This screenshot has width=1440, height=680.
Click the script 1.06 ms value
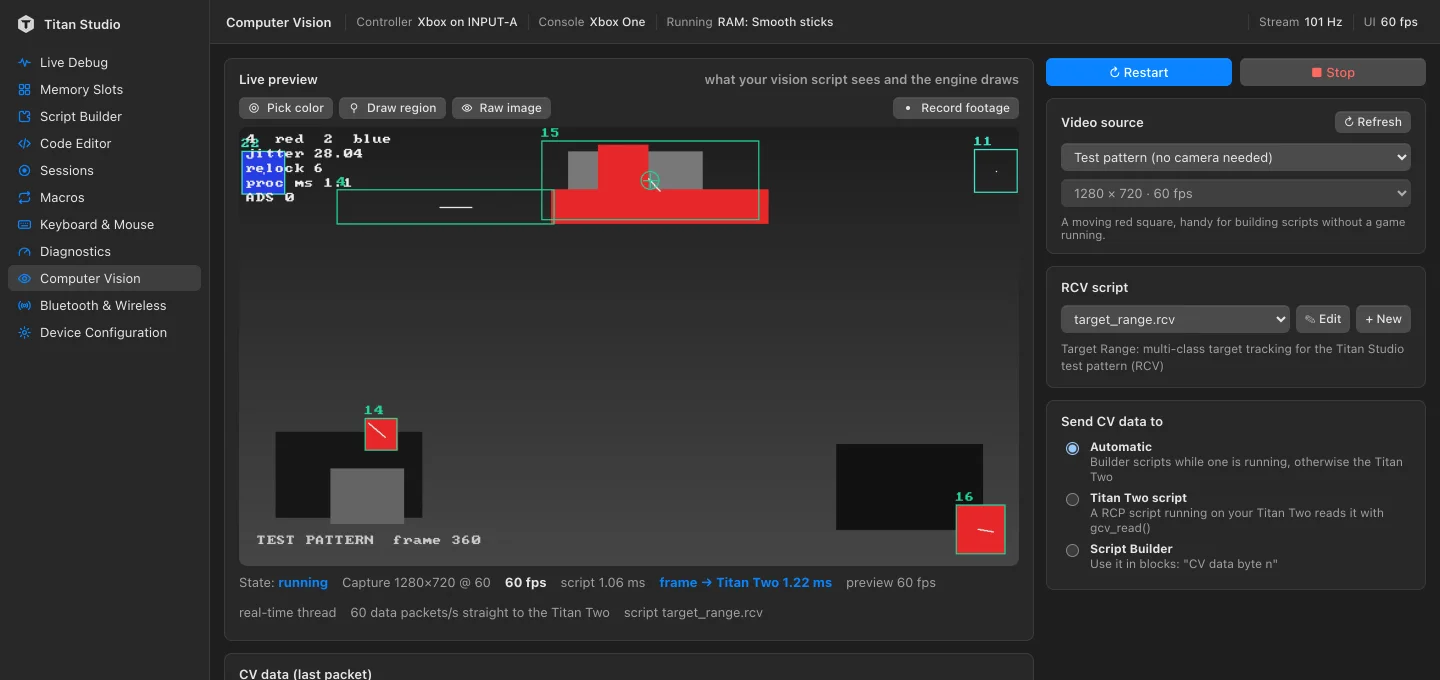click(603, 582)
